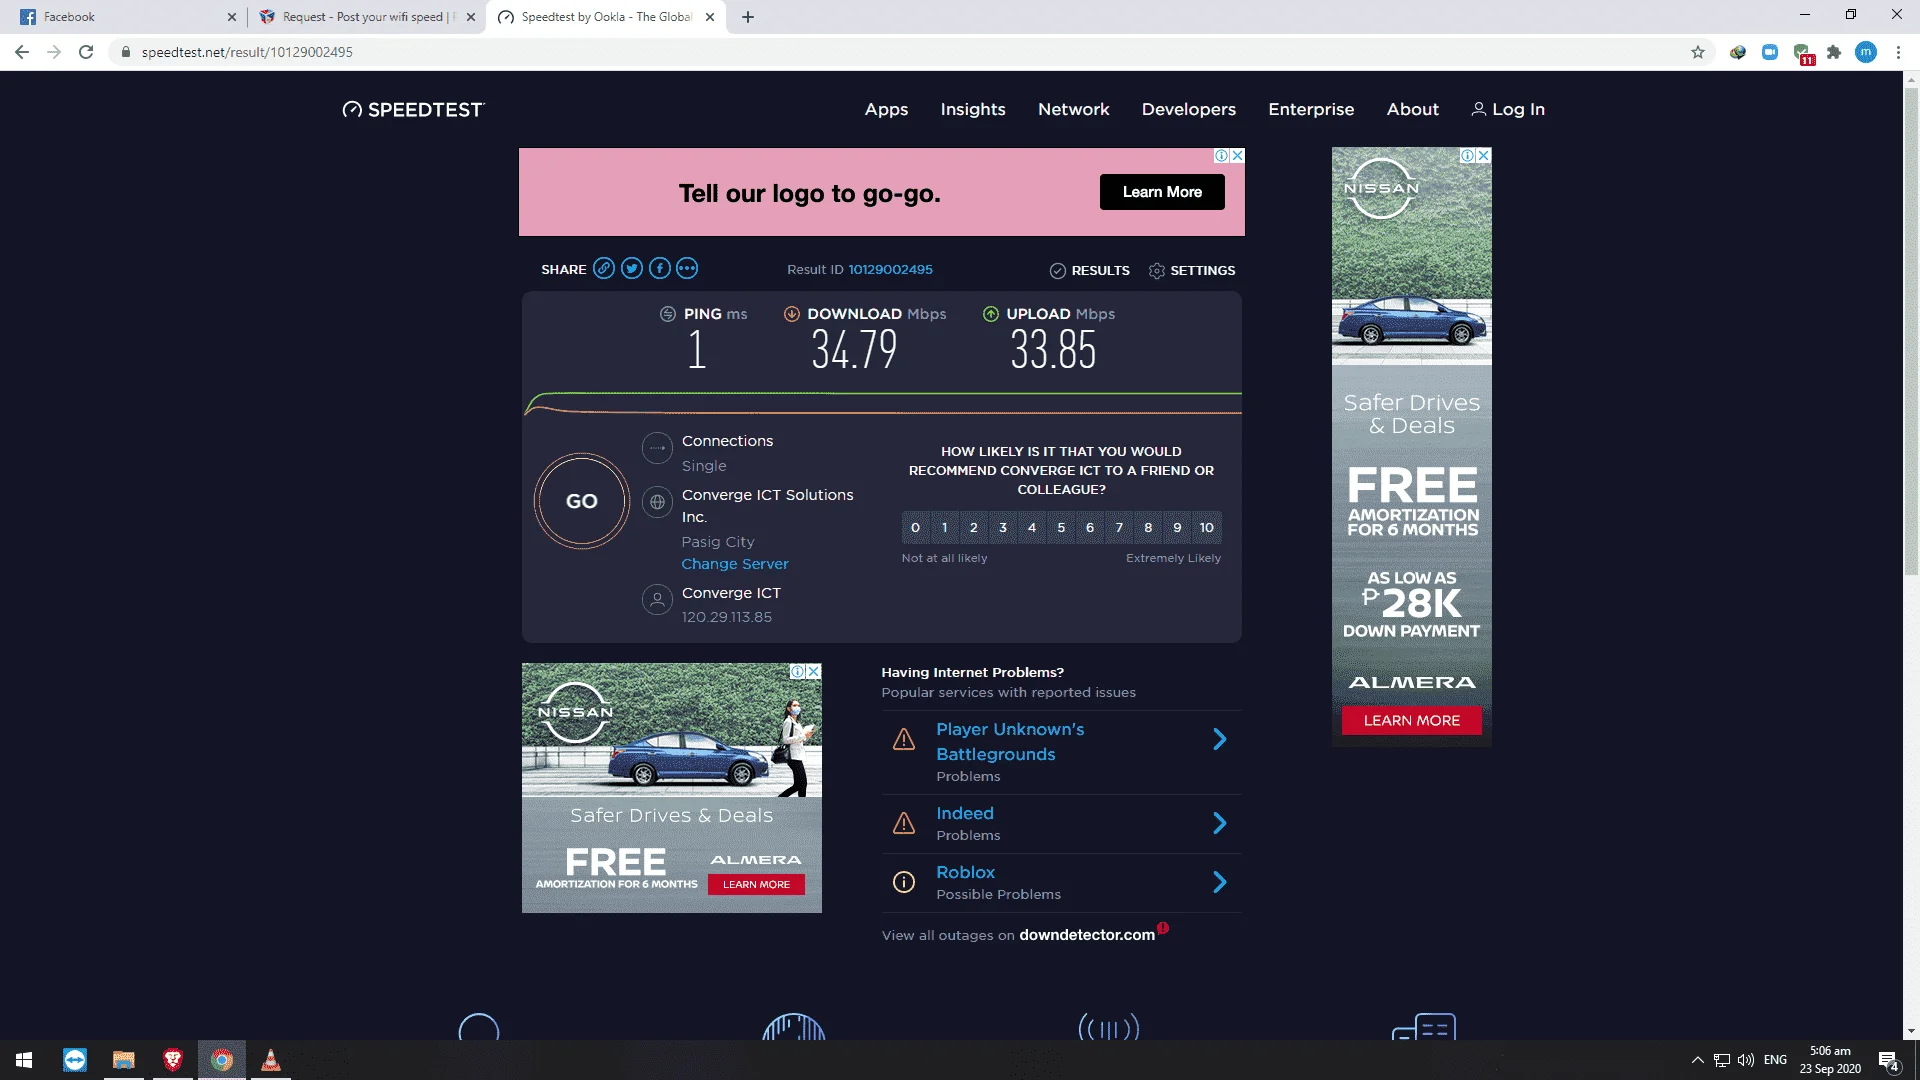Open Brave browser from the taskbar
1920x1080 pixels.
(x=173, y=1060)
